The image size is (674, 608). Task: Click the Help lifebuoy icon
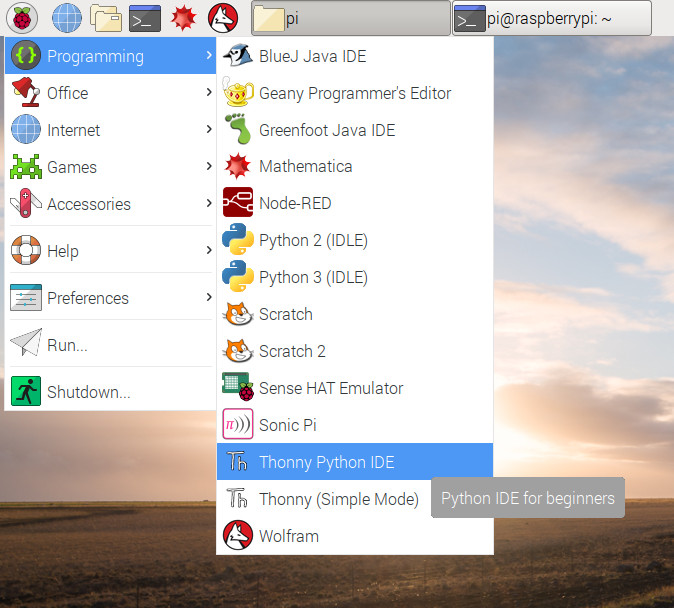(x=26, y=250)
